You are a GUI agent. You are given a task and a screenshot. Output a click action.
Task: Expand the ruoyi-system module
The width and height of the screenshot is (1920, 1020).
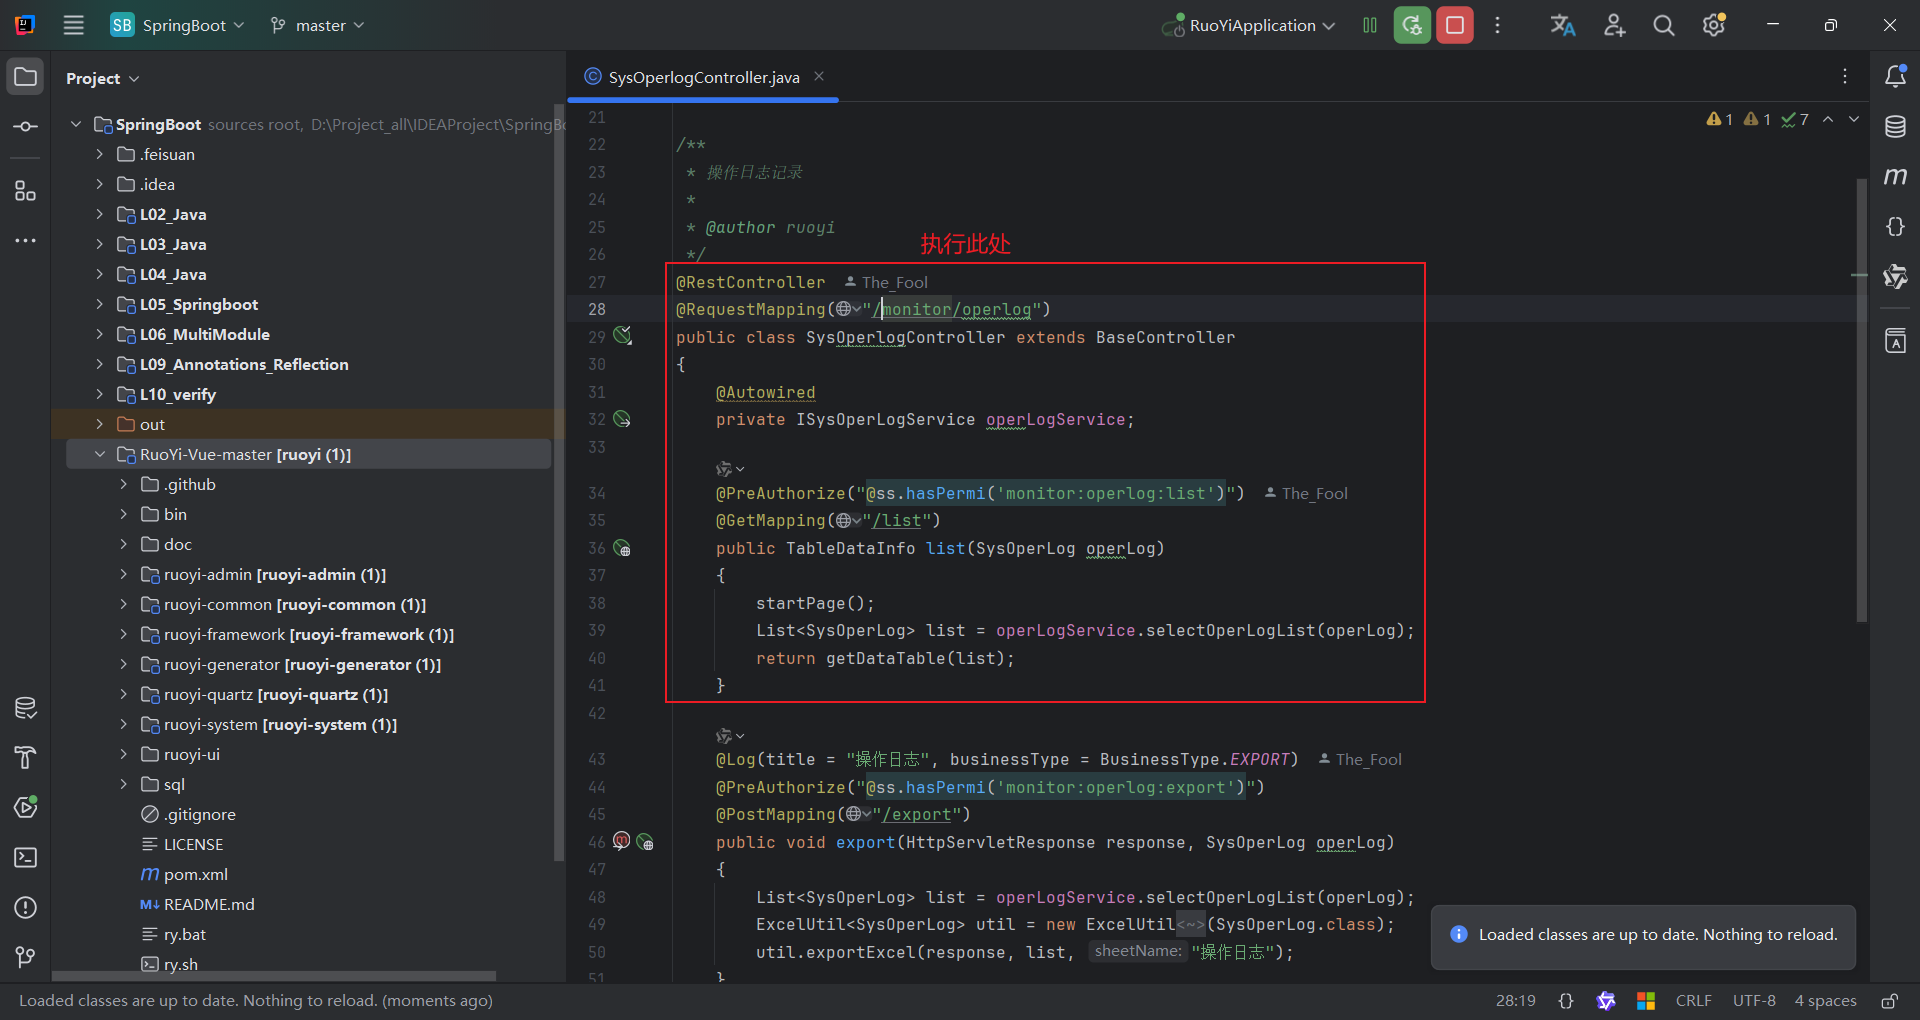[124, 724]
